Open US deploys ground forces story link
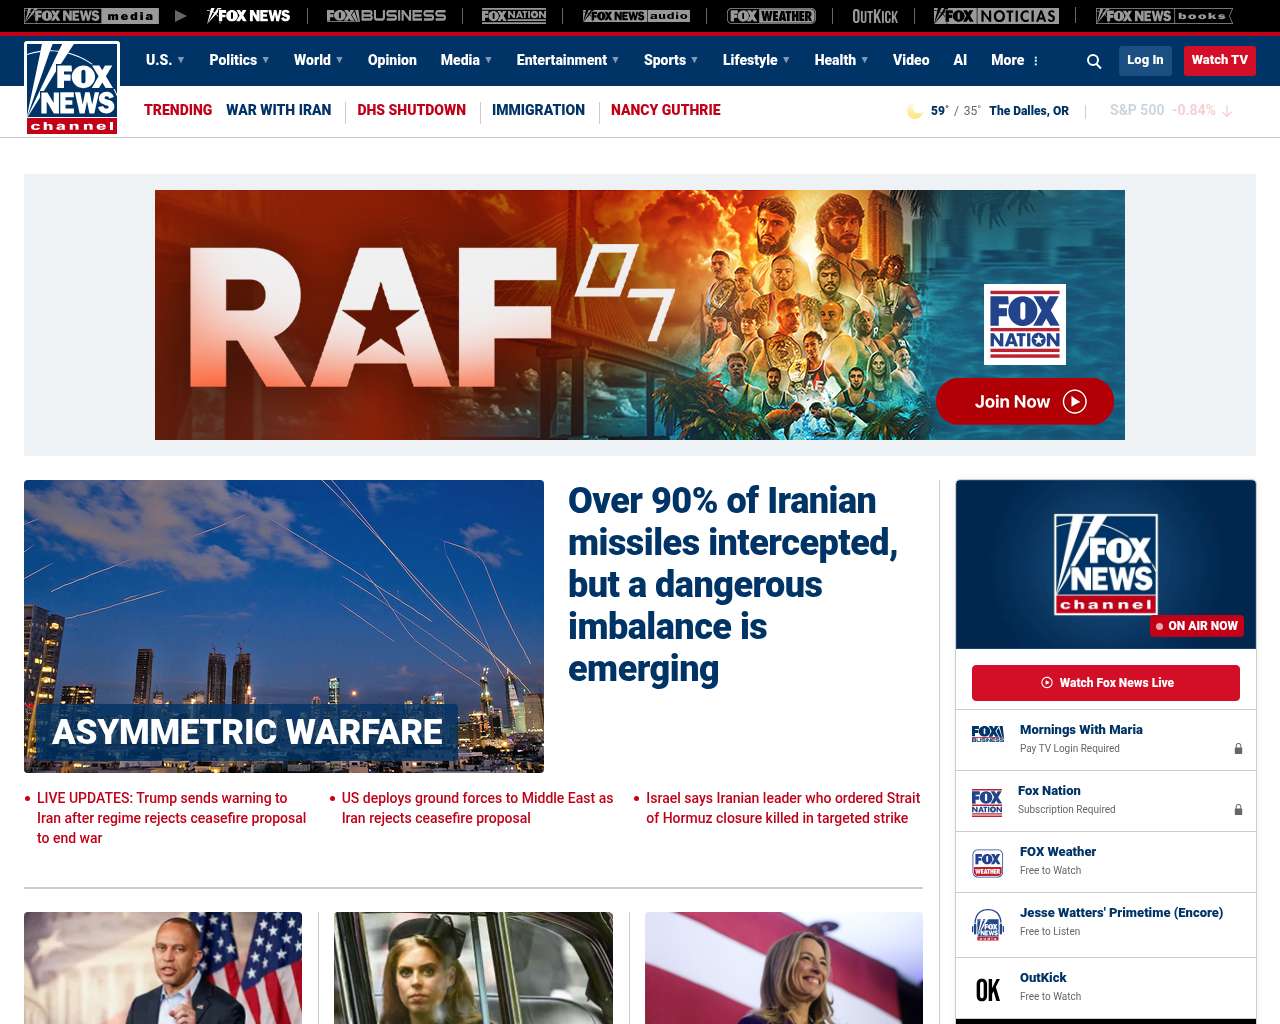Image resolution: width=1280 pixels, height=1024 pixels. pos(477,808)
